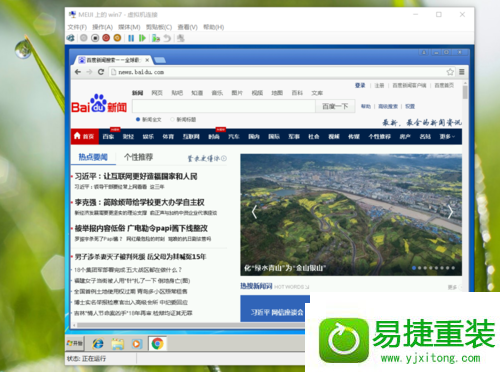This screenshot has height=372, width=500.
Task: Open the 财经 navbar section
Action: point(128,136)
